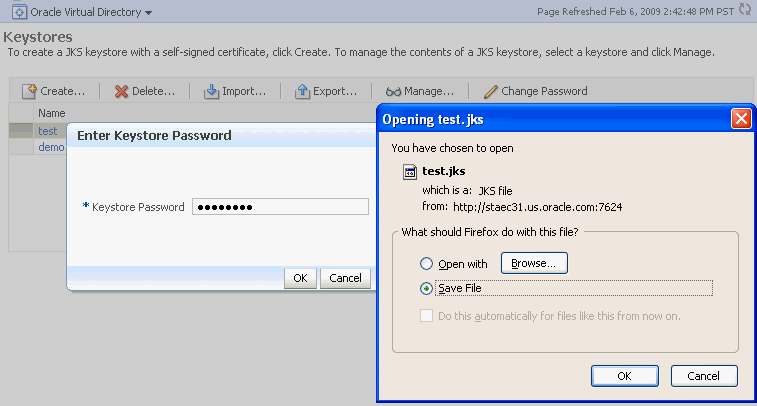
Task: Open the demo keystore link
Action: click(x=51, y=147)
